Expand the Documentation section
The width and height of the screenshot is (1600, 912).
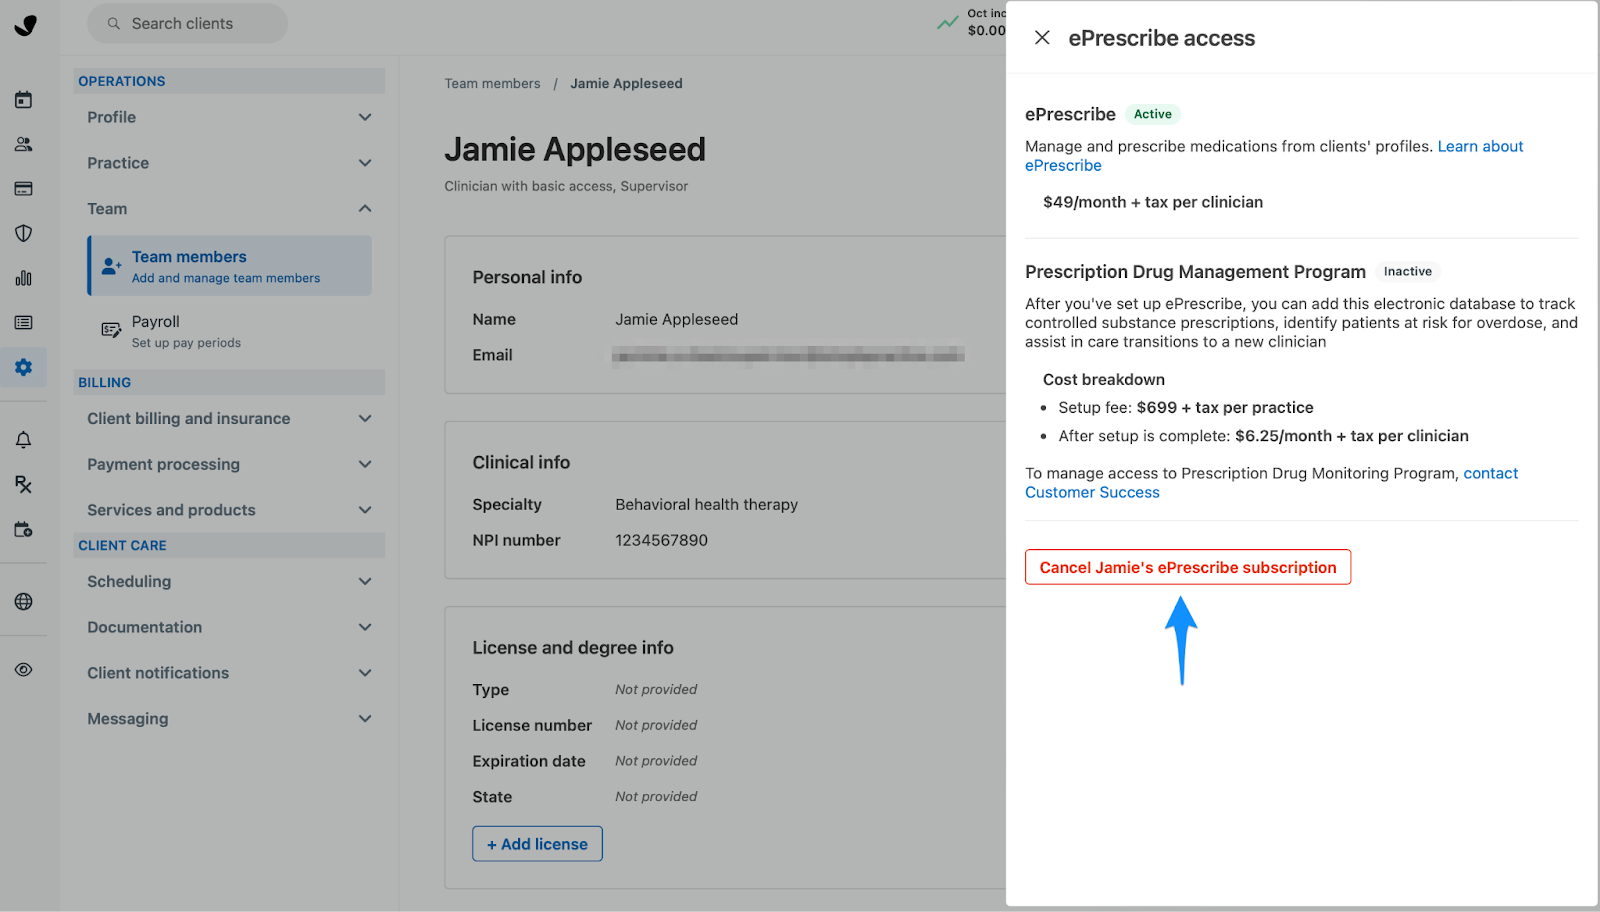click(x=229, y=628)
